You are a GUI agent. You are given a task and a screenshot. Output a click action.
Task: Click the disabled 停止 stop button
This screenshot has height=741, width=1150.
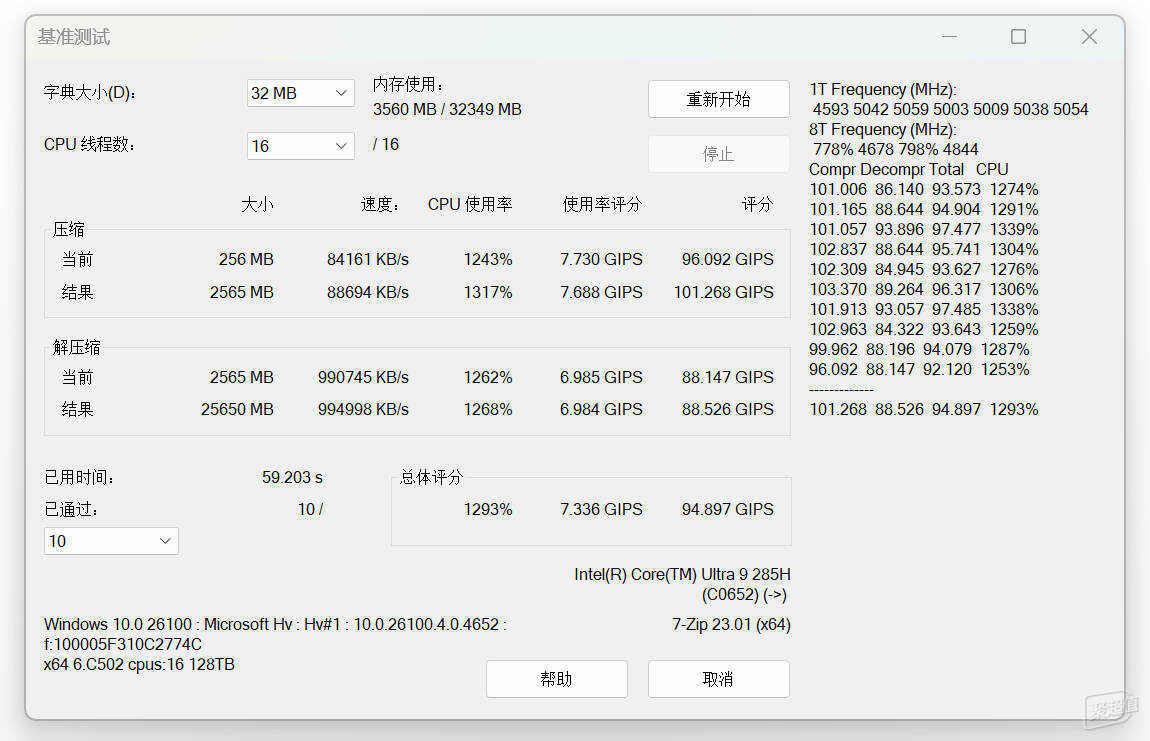pos(719,154)
